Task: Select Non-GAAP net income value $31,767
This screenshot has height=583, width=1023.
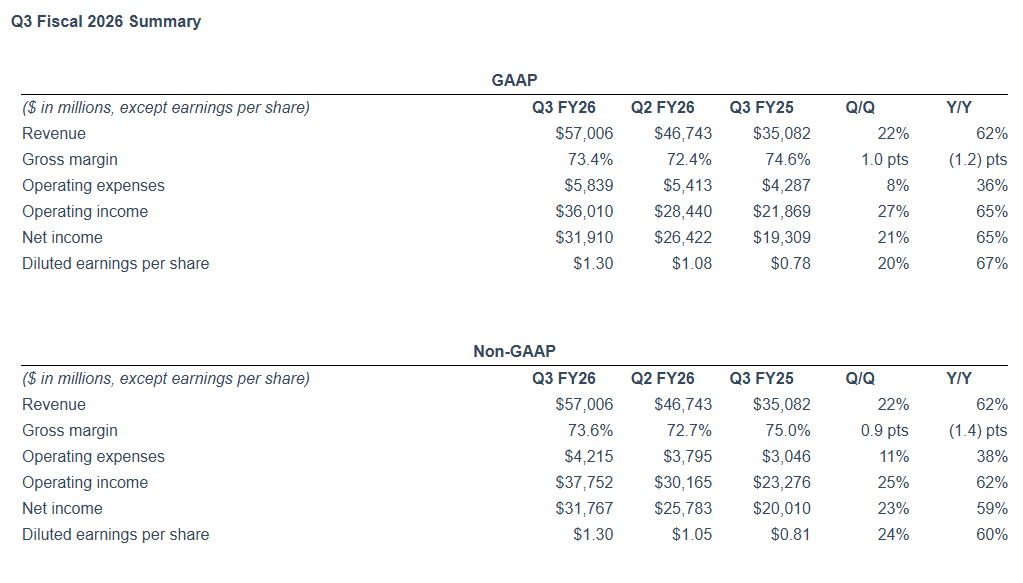Action: 584,508
